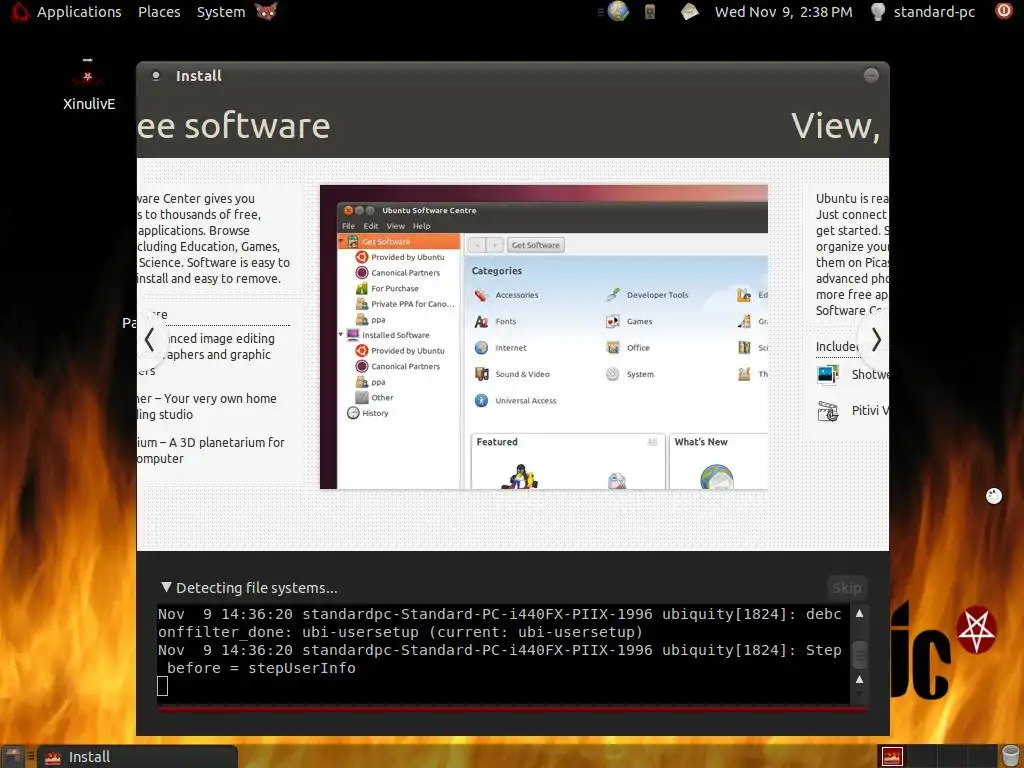This screenshot has width=1024, height=768.
Task: Go to the previous slide with left arrow
Action: pos(150,340)
